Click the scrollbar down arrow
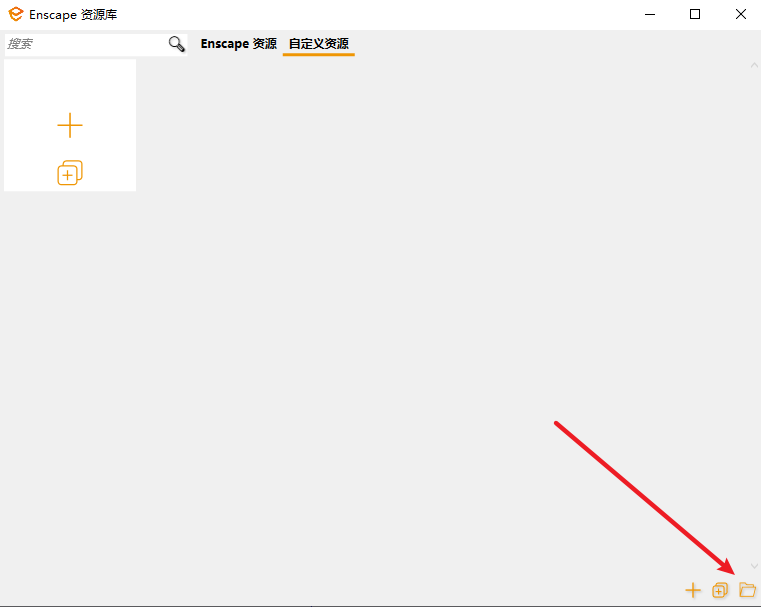The image size is (761, 607). click(754, 566)
